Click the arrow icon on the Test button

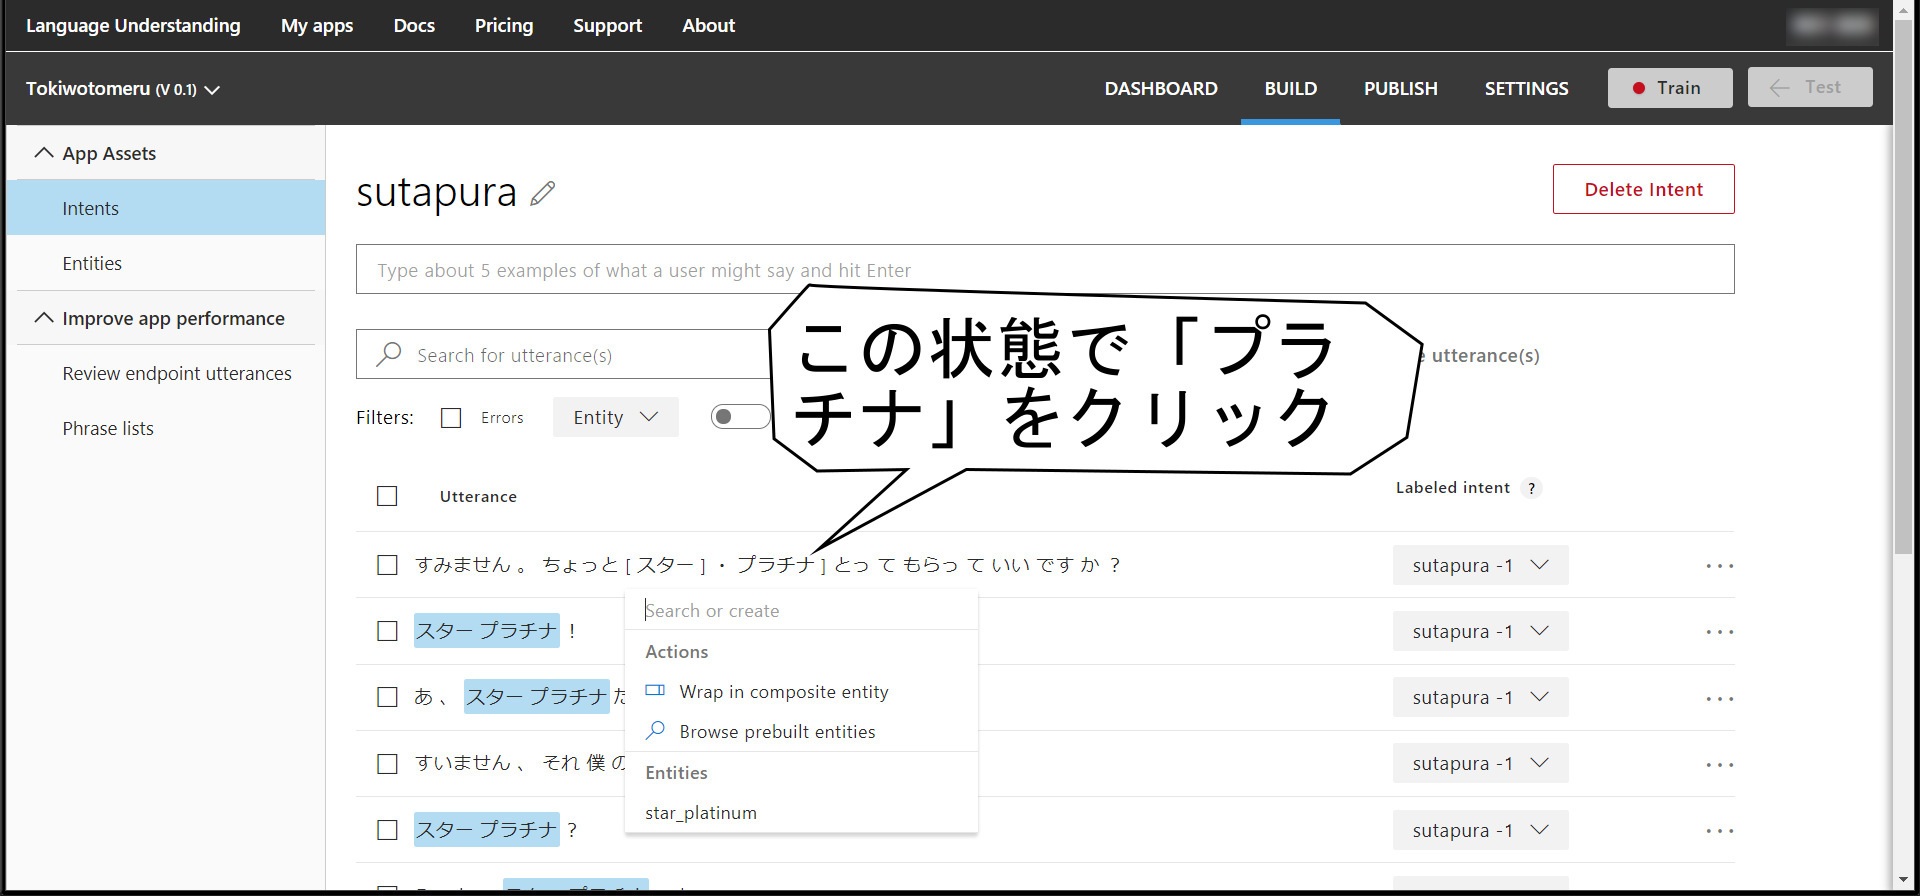1779,88
